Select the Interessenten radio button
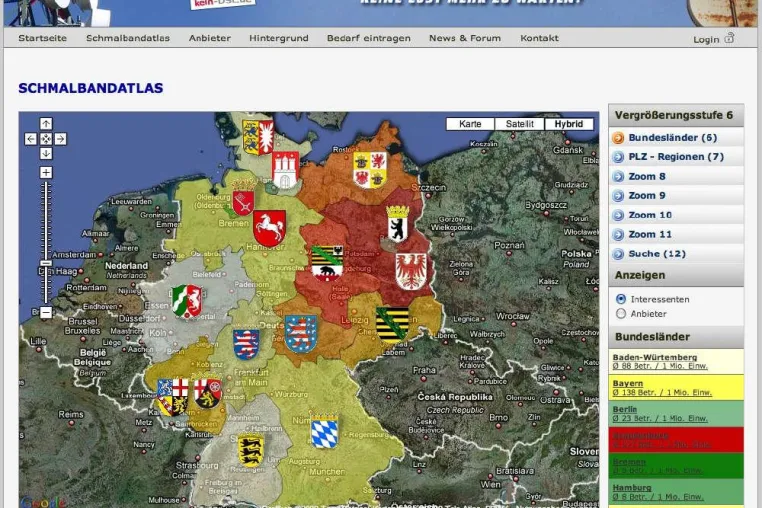Viewport: 762px width, 508px height. coord(621,299)
